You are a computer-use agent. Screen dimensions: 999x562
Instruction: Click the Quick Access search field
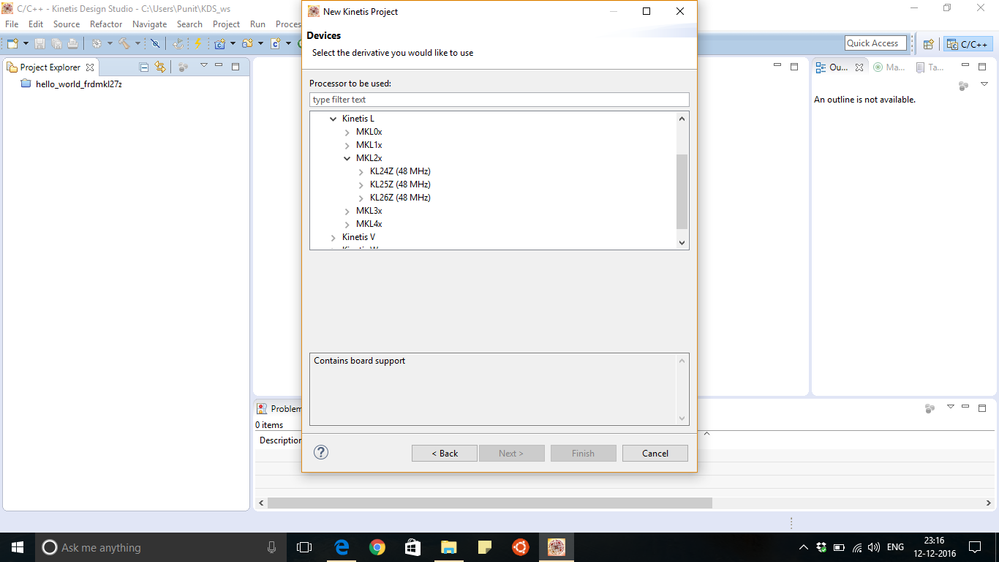point(875,43)
